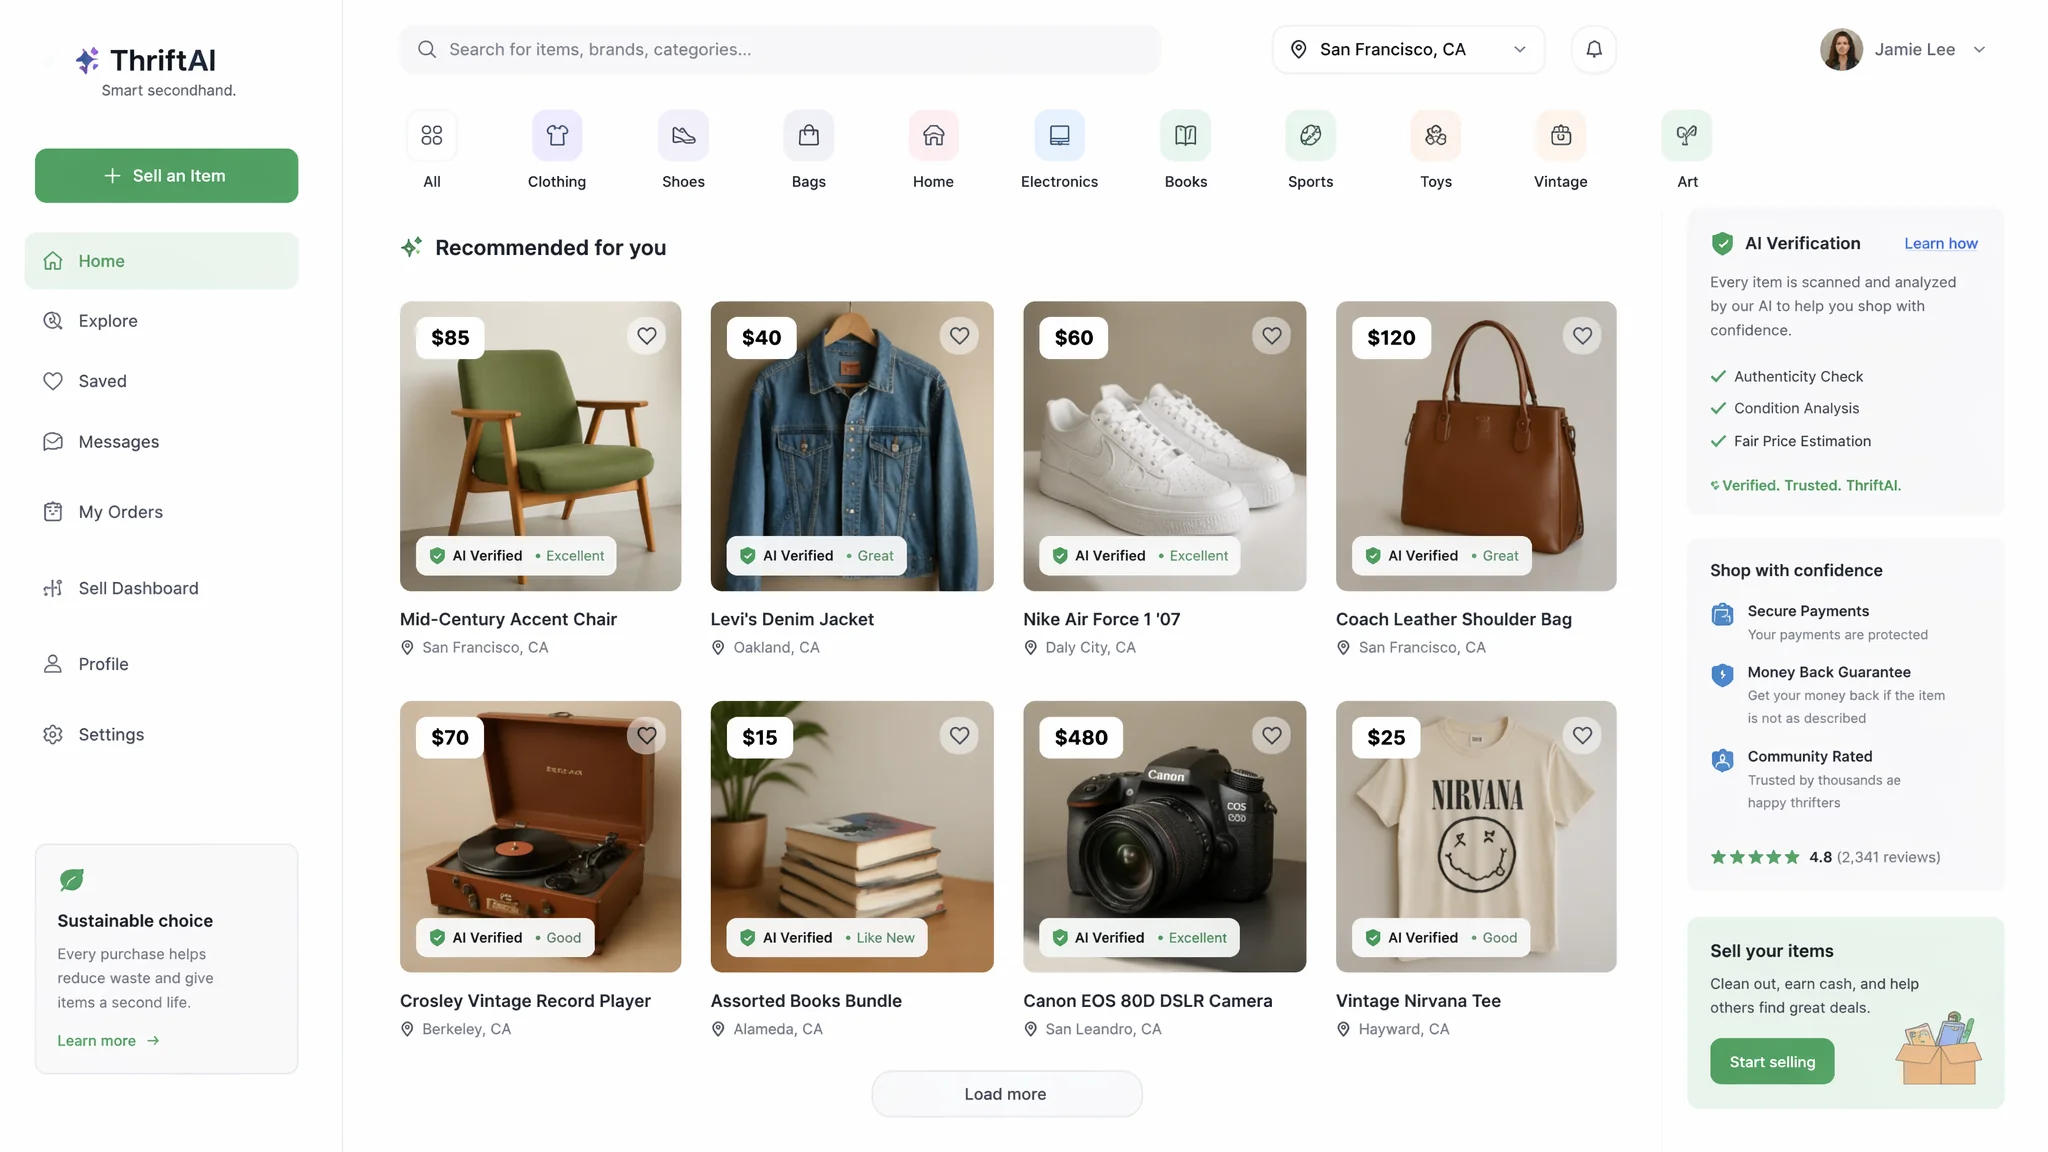Click the ThriftAI logo sparkle icon

[87, 60]
